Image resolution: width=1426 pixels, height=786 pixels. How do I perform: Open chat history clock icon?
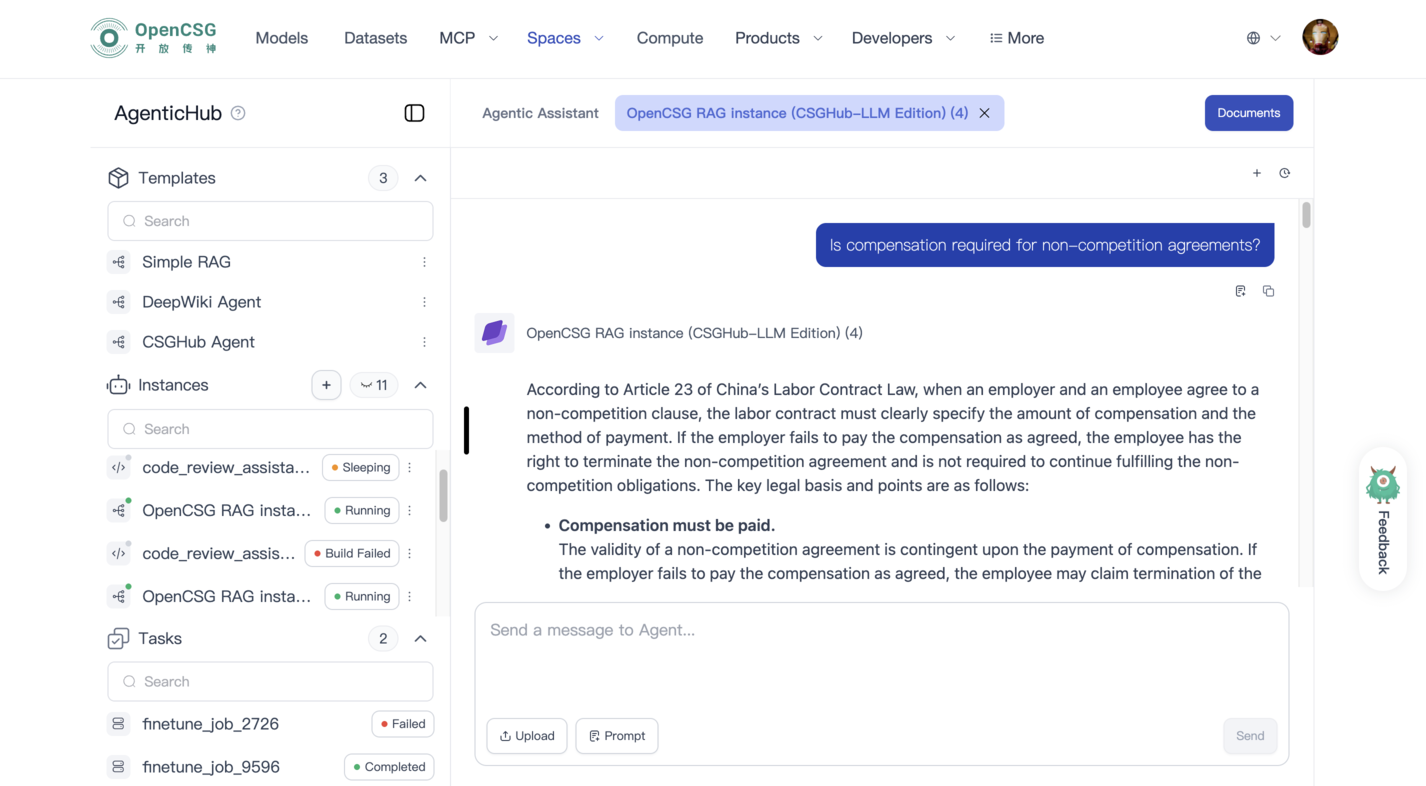coord(1285,173)
